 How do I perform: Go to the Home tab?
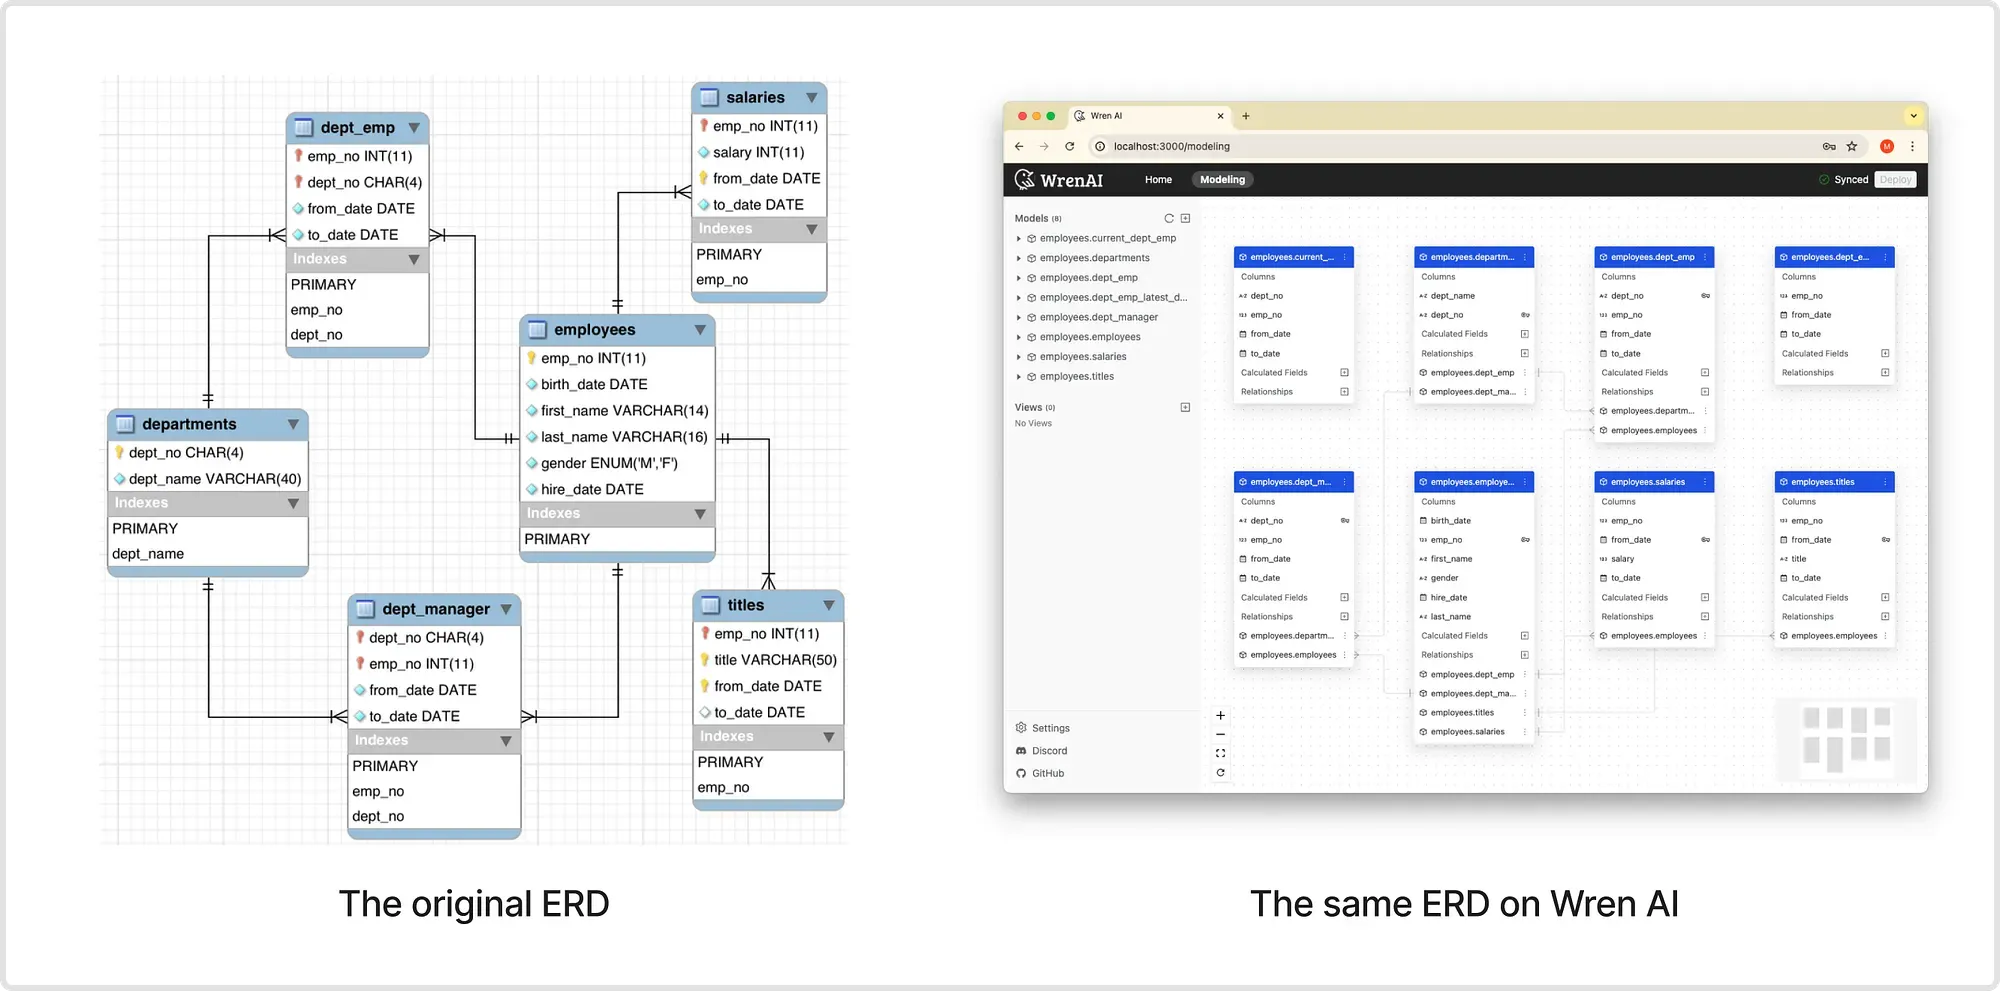1158,180
